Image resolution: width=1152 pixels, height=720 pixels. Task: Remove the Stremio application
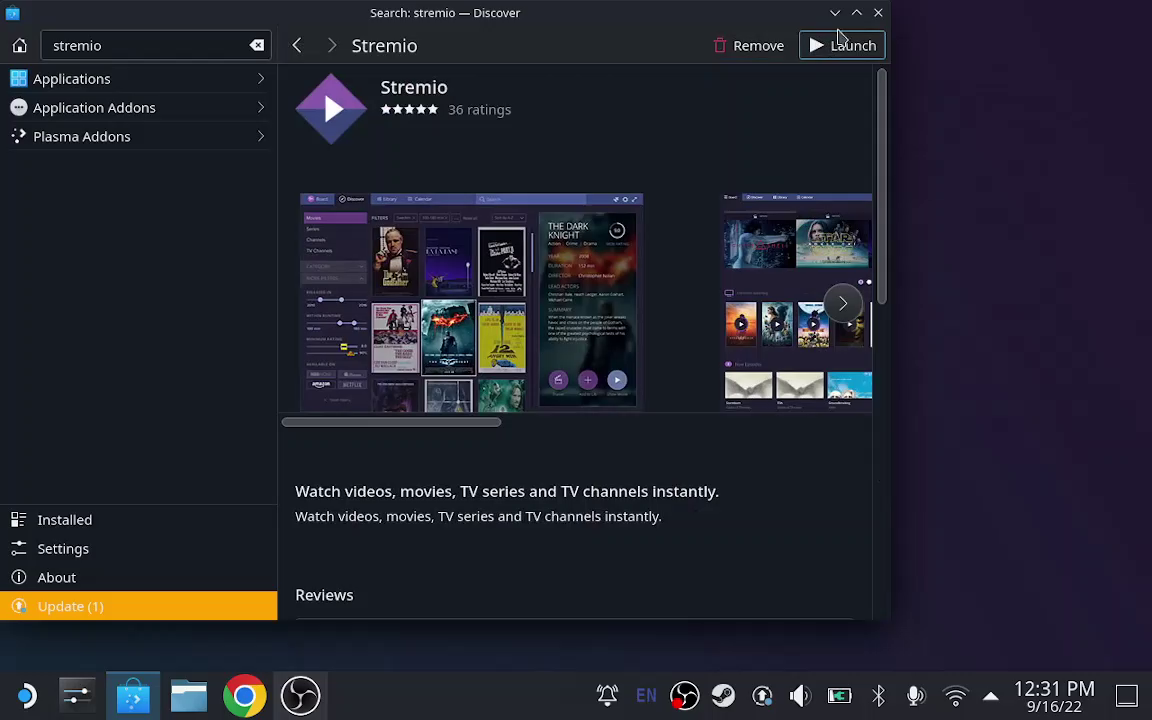point(749,46)
